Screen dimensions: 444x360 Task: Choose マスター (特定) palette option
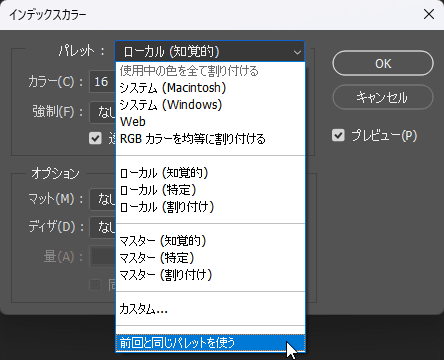[210, 258]
